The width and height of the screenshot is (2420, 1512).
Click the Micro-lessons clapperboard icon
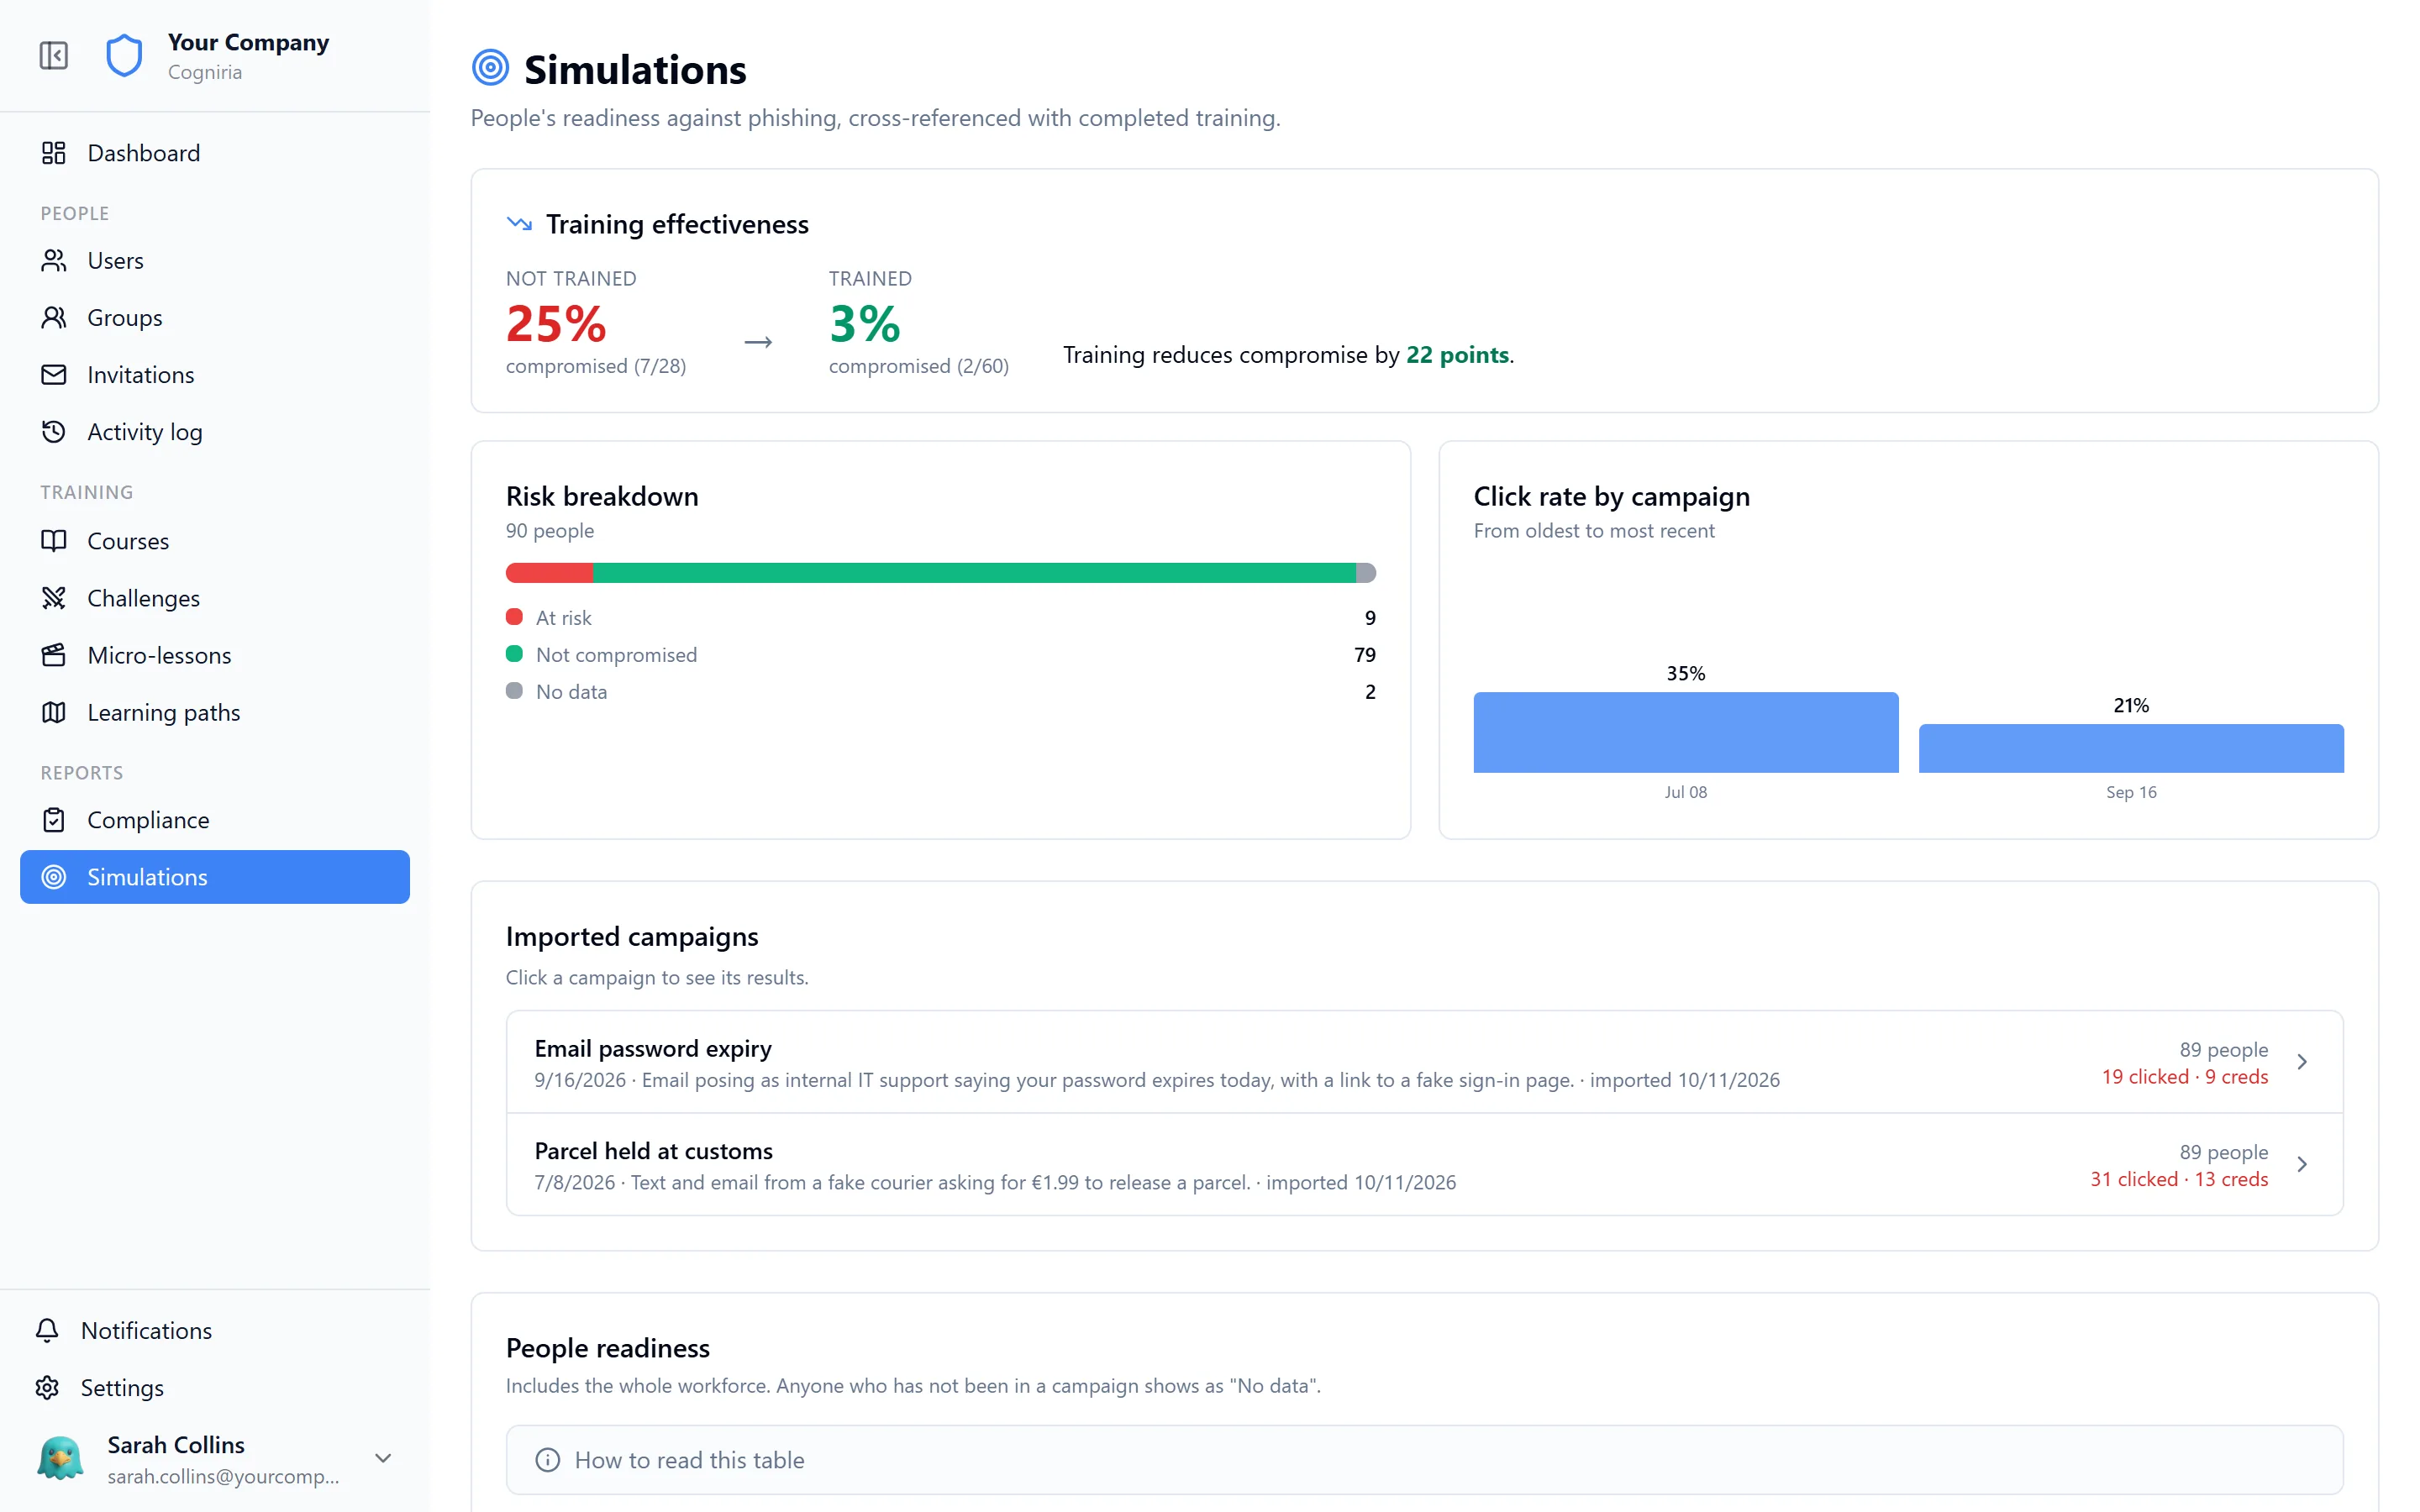[54, 655]
